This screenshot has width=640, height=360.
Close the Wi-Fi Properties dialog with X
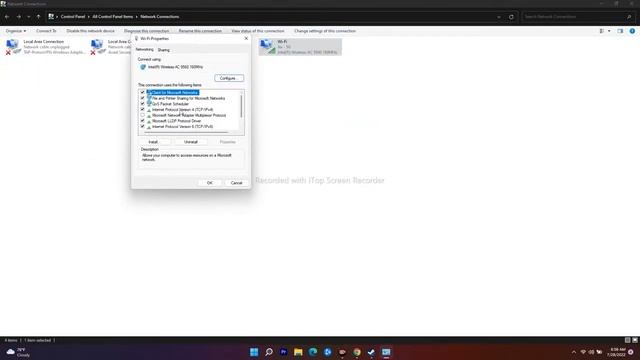point(246,38)
